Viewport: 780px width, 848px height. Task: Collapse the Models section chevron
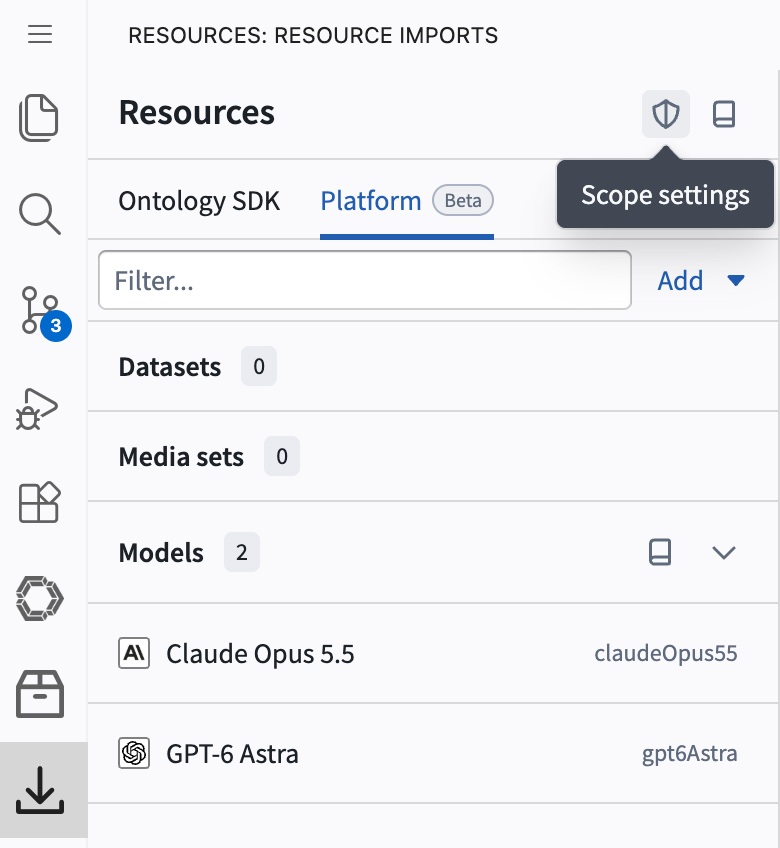pos(724,553)
